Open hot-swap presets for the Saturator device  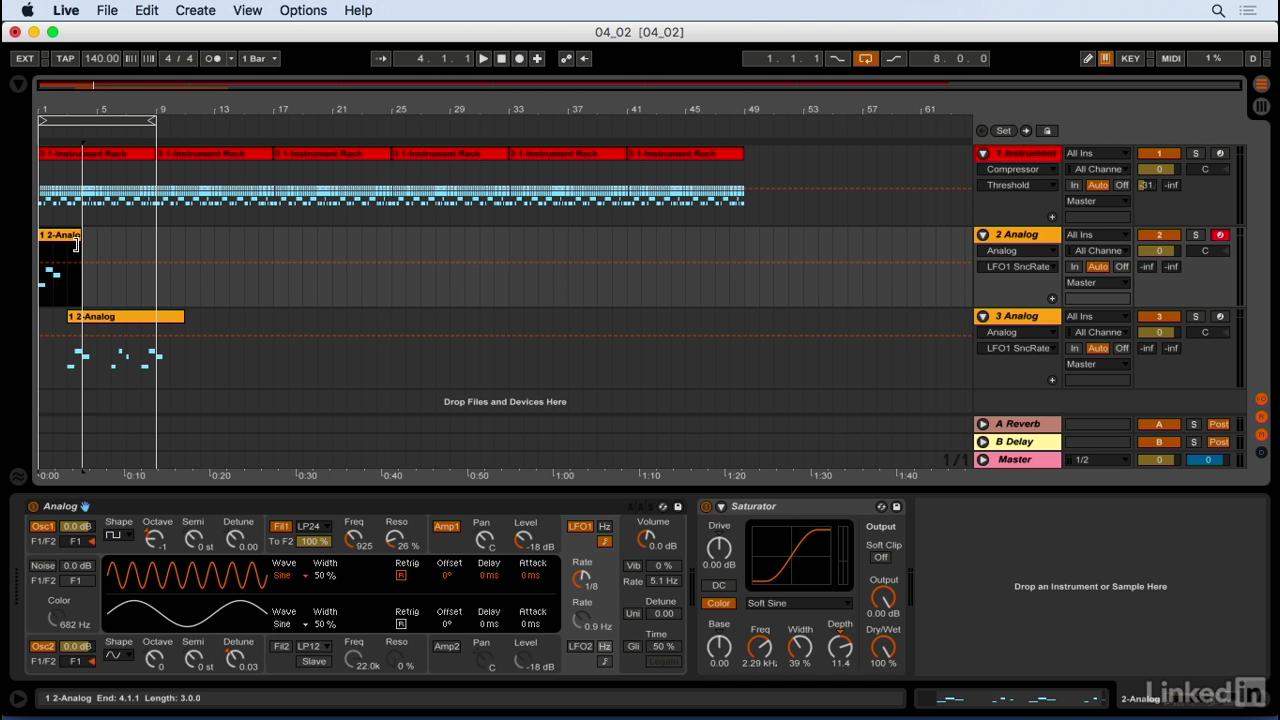pos(881,506)
